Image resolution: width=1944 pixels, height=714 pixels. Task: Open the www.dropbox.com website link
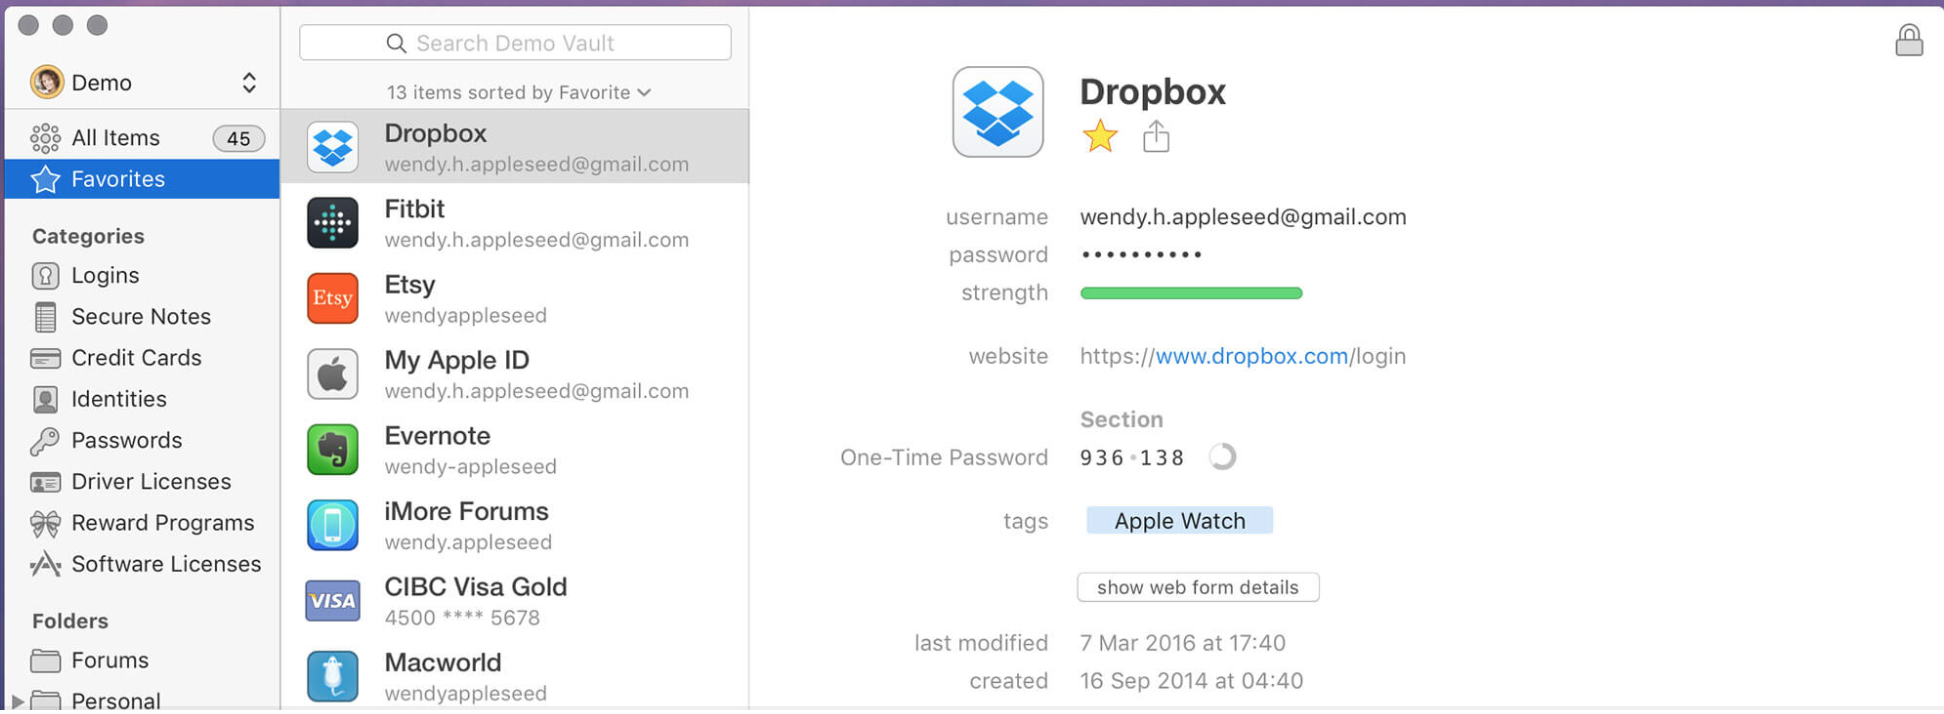[1251, 356]
